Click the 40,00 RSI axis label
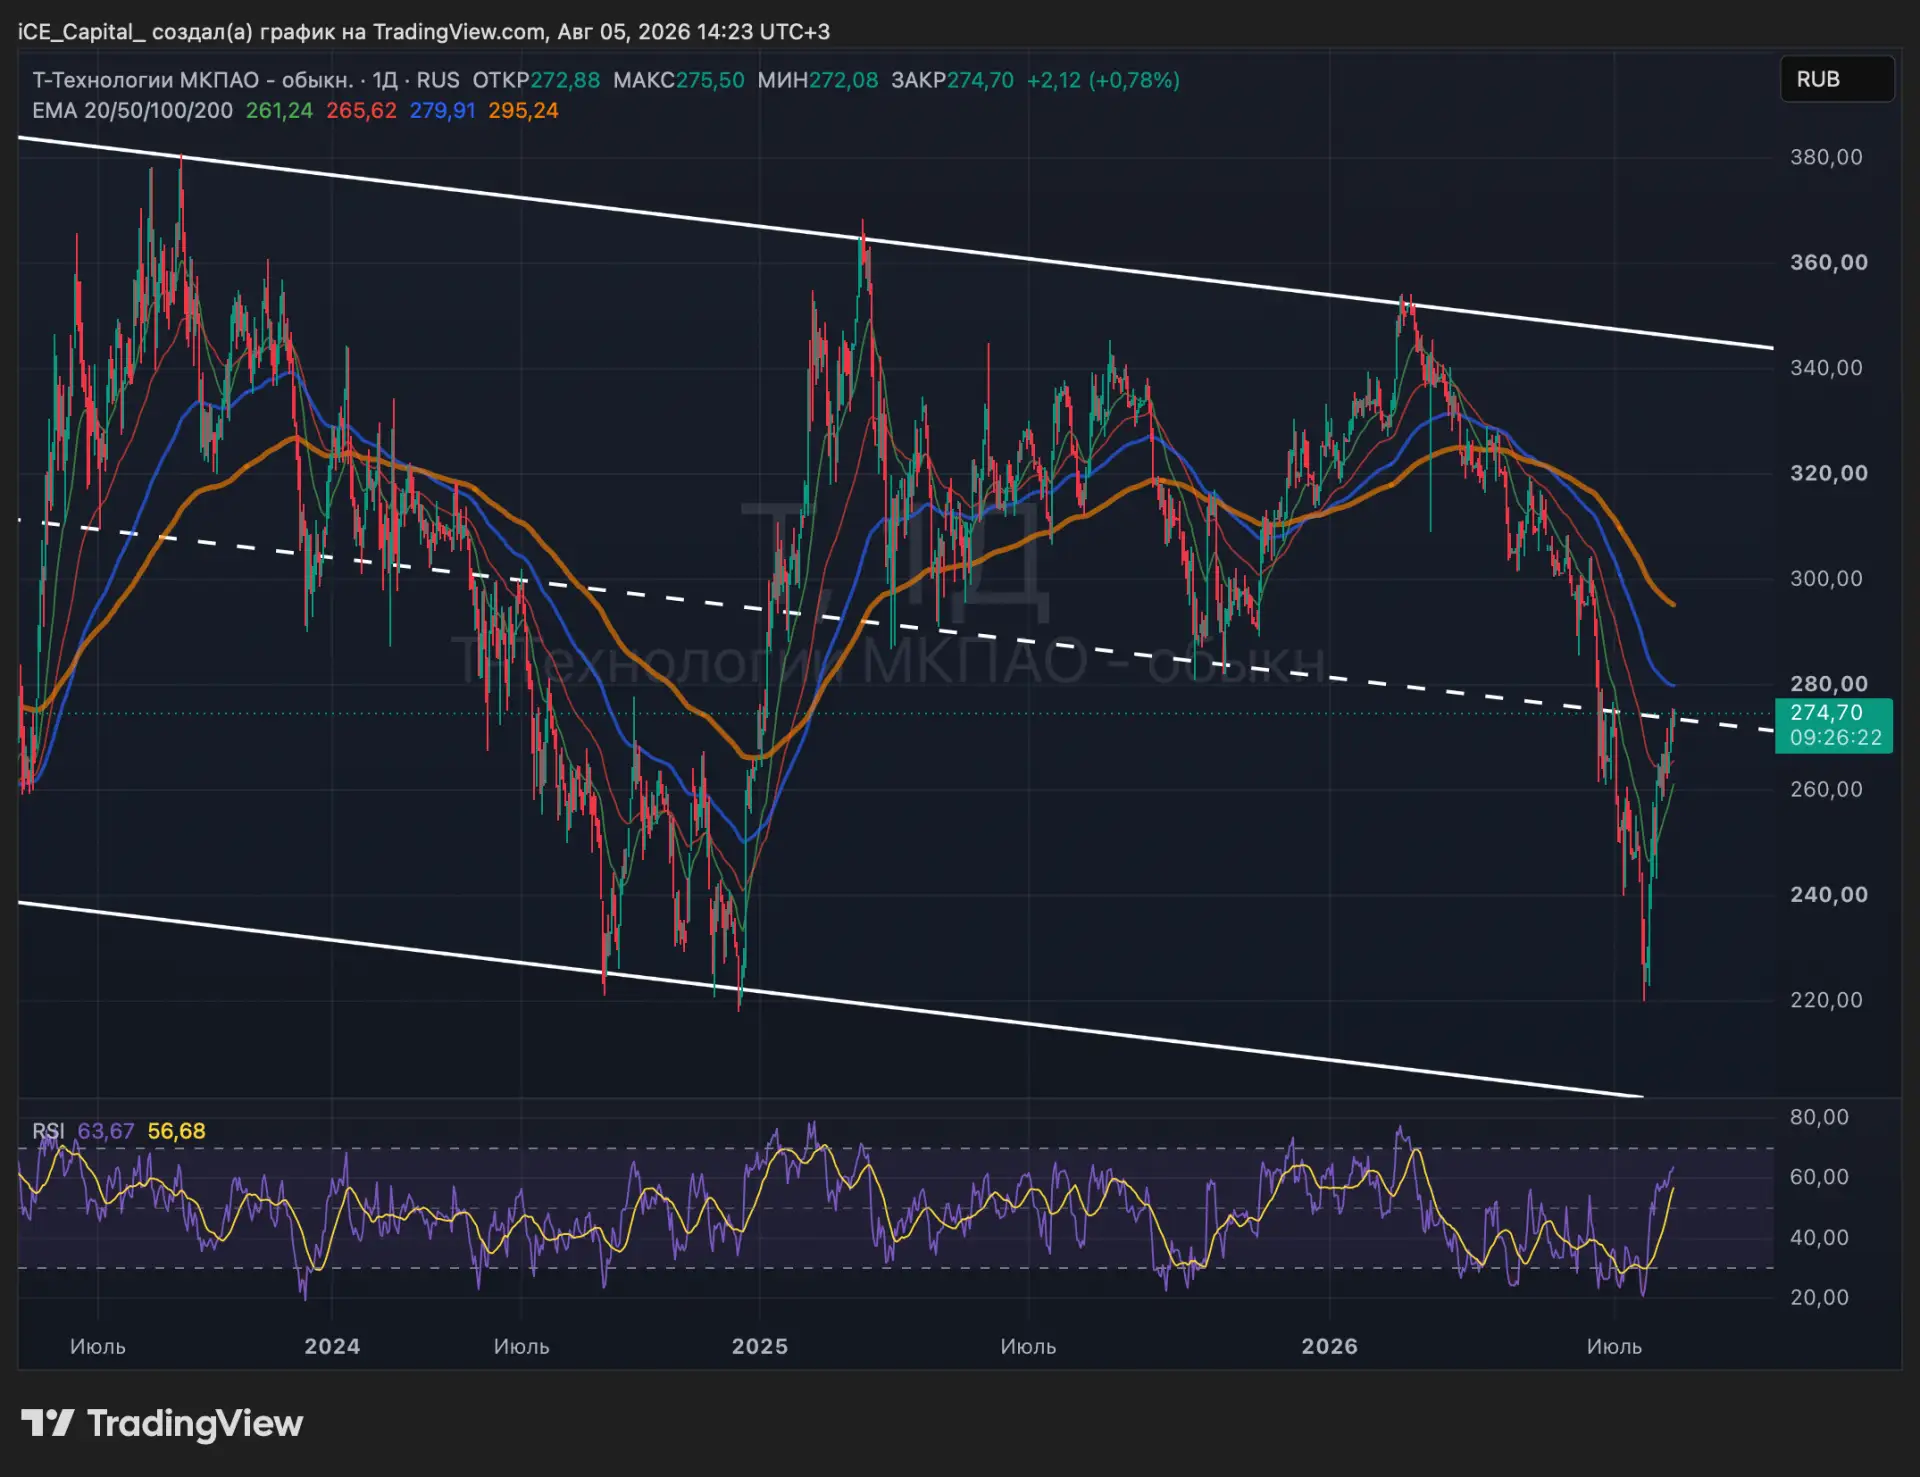 coord(1819,1238)
